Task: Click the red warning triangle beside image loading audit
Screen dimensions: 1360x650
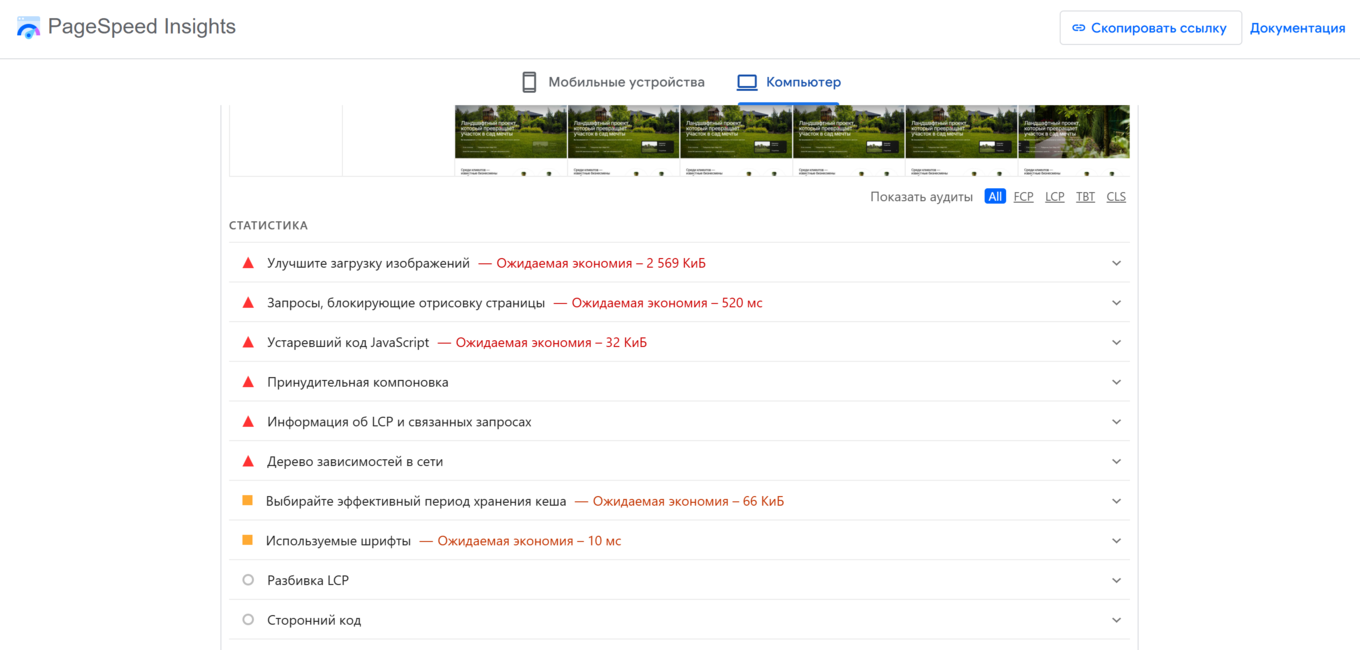Action: (247, 262)
